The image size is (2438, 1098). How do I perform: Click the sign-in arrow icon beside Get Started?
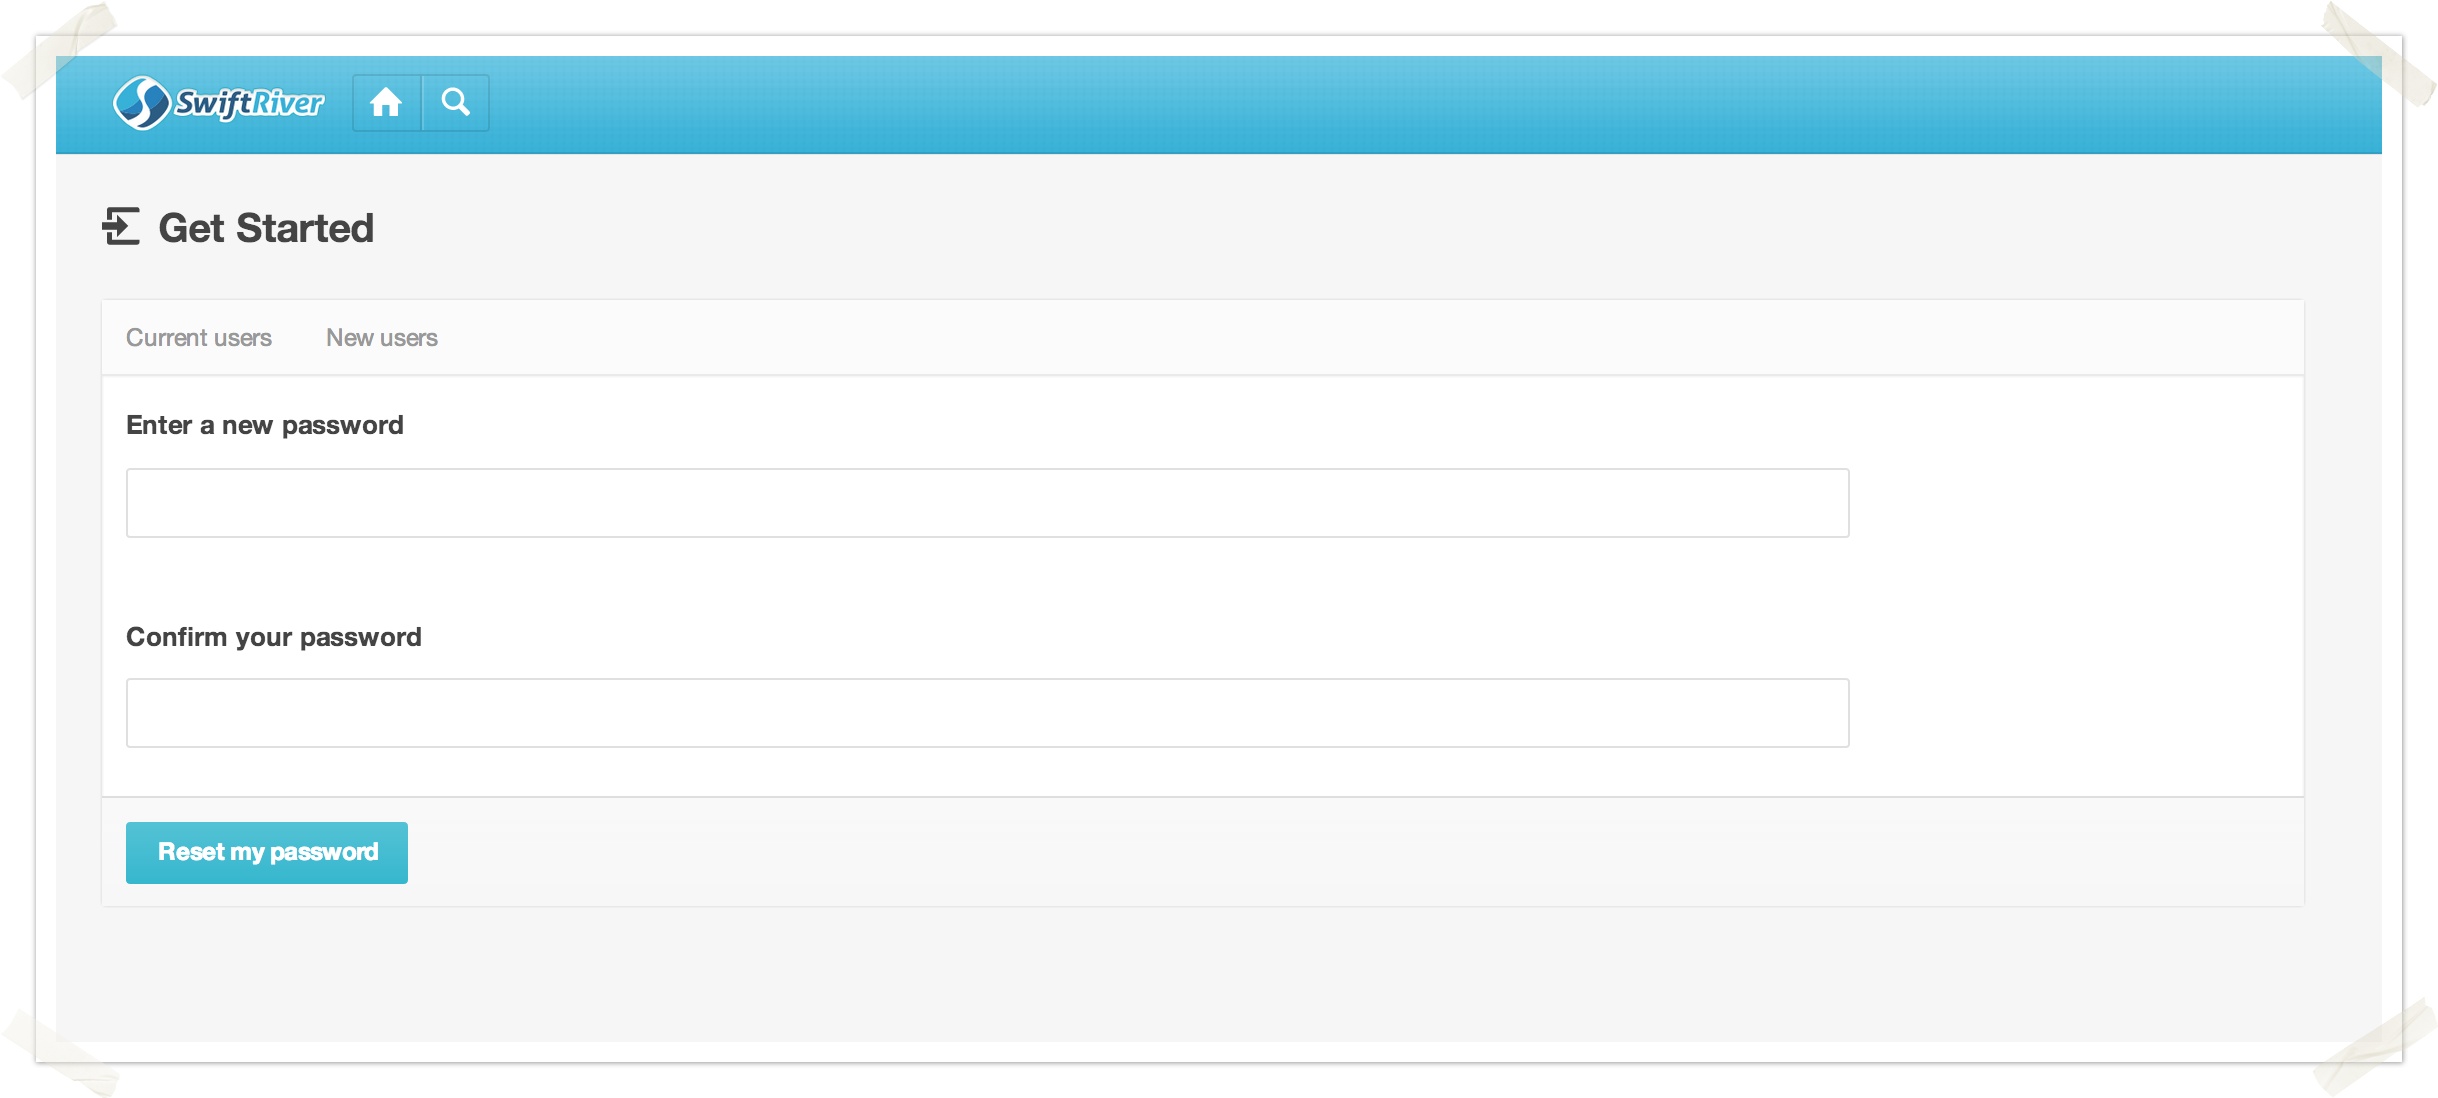click(x=121, y=226)
